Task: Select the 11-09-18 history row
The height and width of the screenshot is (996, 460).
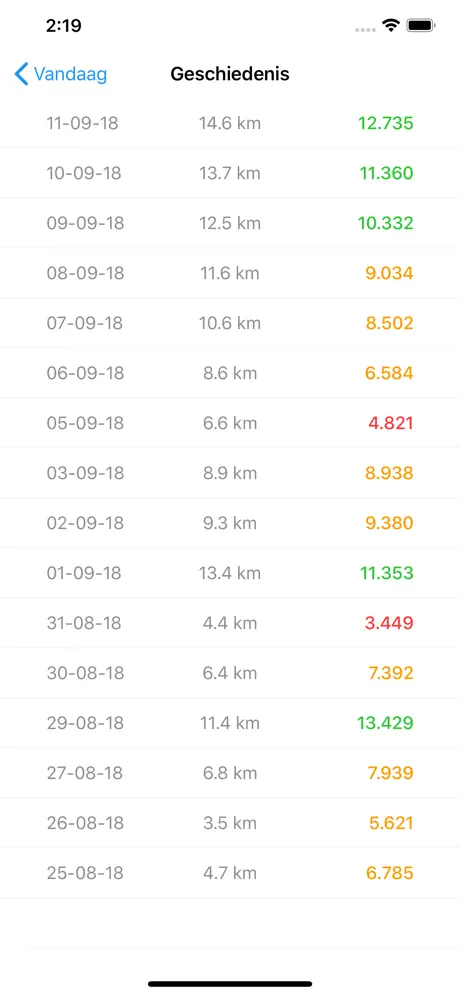Action: coord(230,123)
